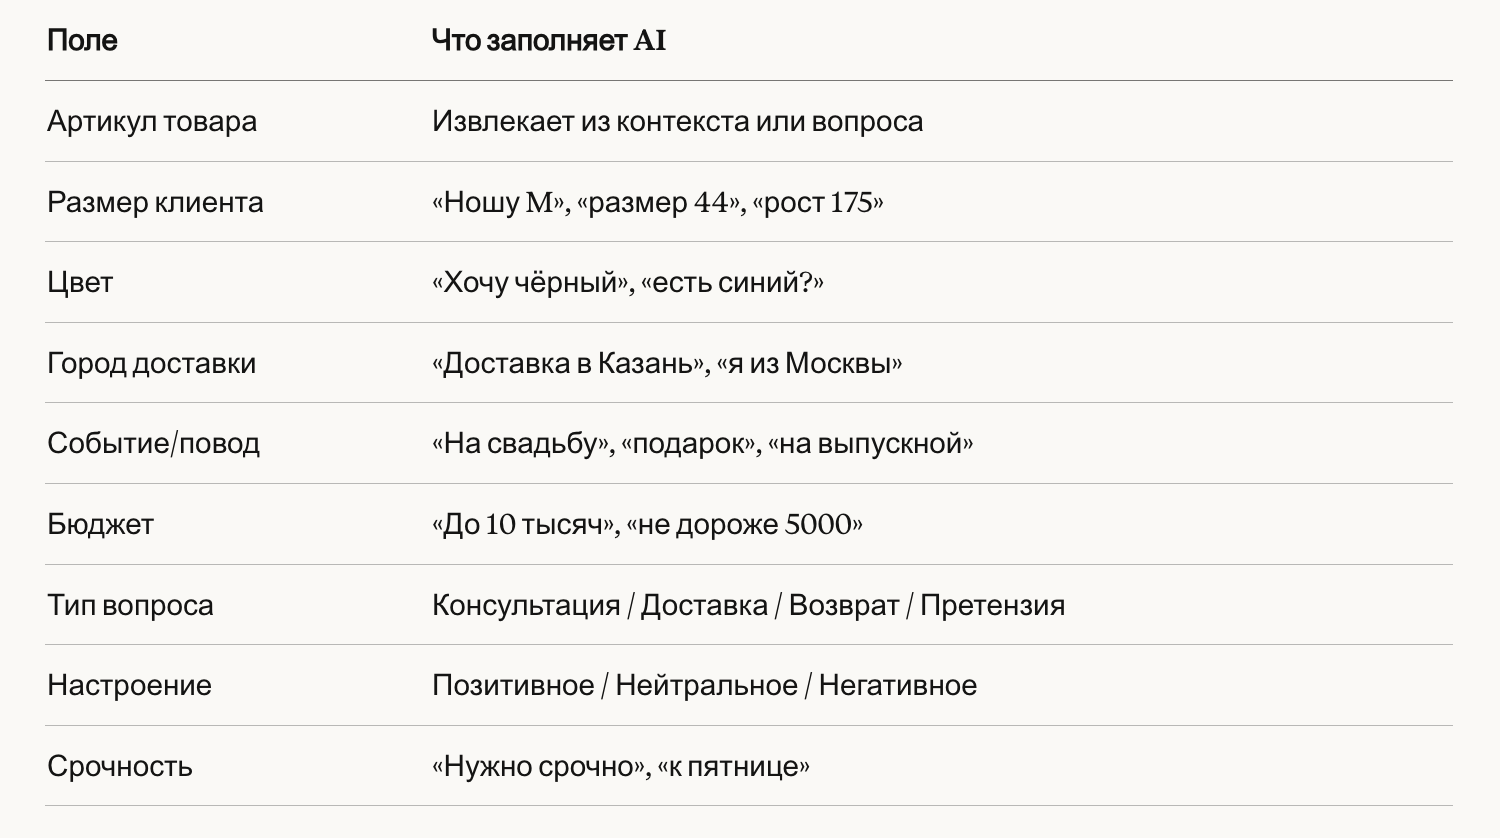Viewport: 1500px width, 838px height.
Task: Click the «Хочу чёрный», «есть синий?» cell
Action: pyautogui.click(x=628, y=283)
